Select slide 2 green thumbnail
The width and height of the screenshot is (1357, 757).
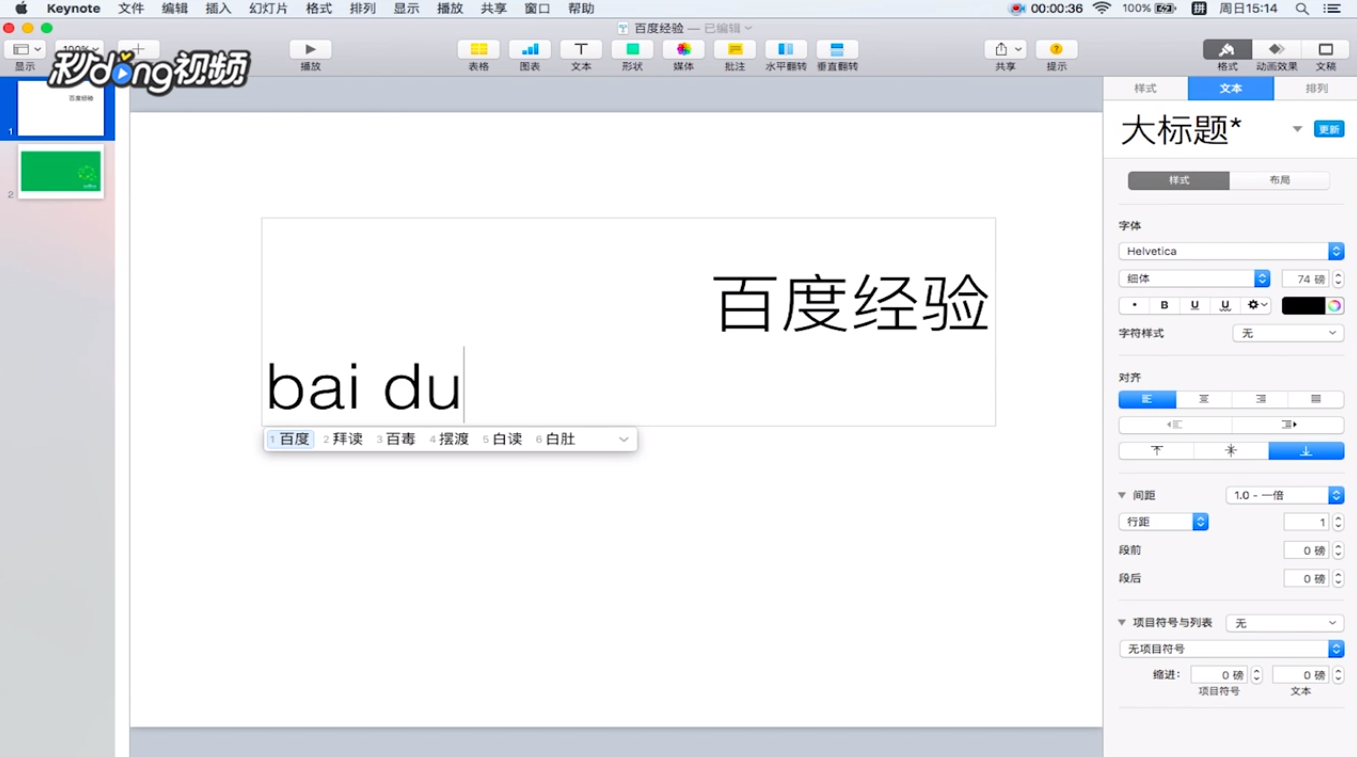[61, 172]
